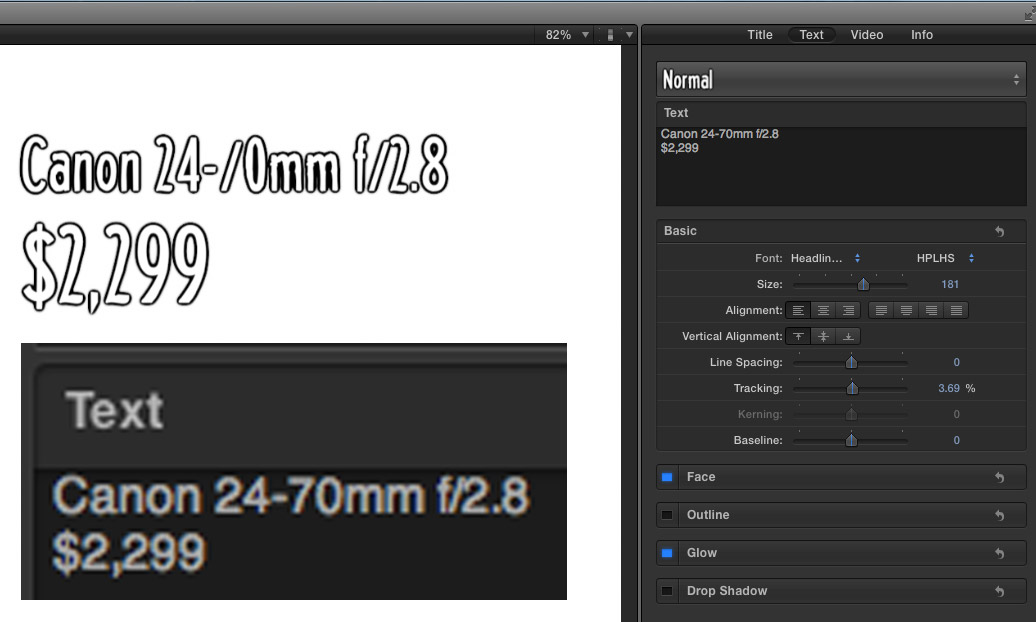Disable the Glow checkbox
The image size is (1036, 622).
pos(667,553)
